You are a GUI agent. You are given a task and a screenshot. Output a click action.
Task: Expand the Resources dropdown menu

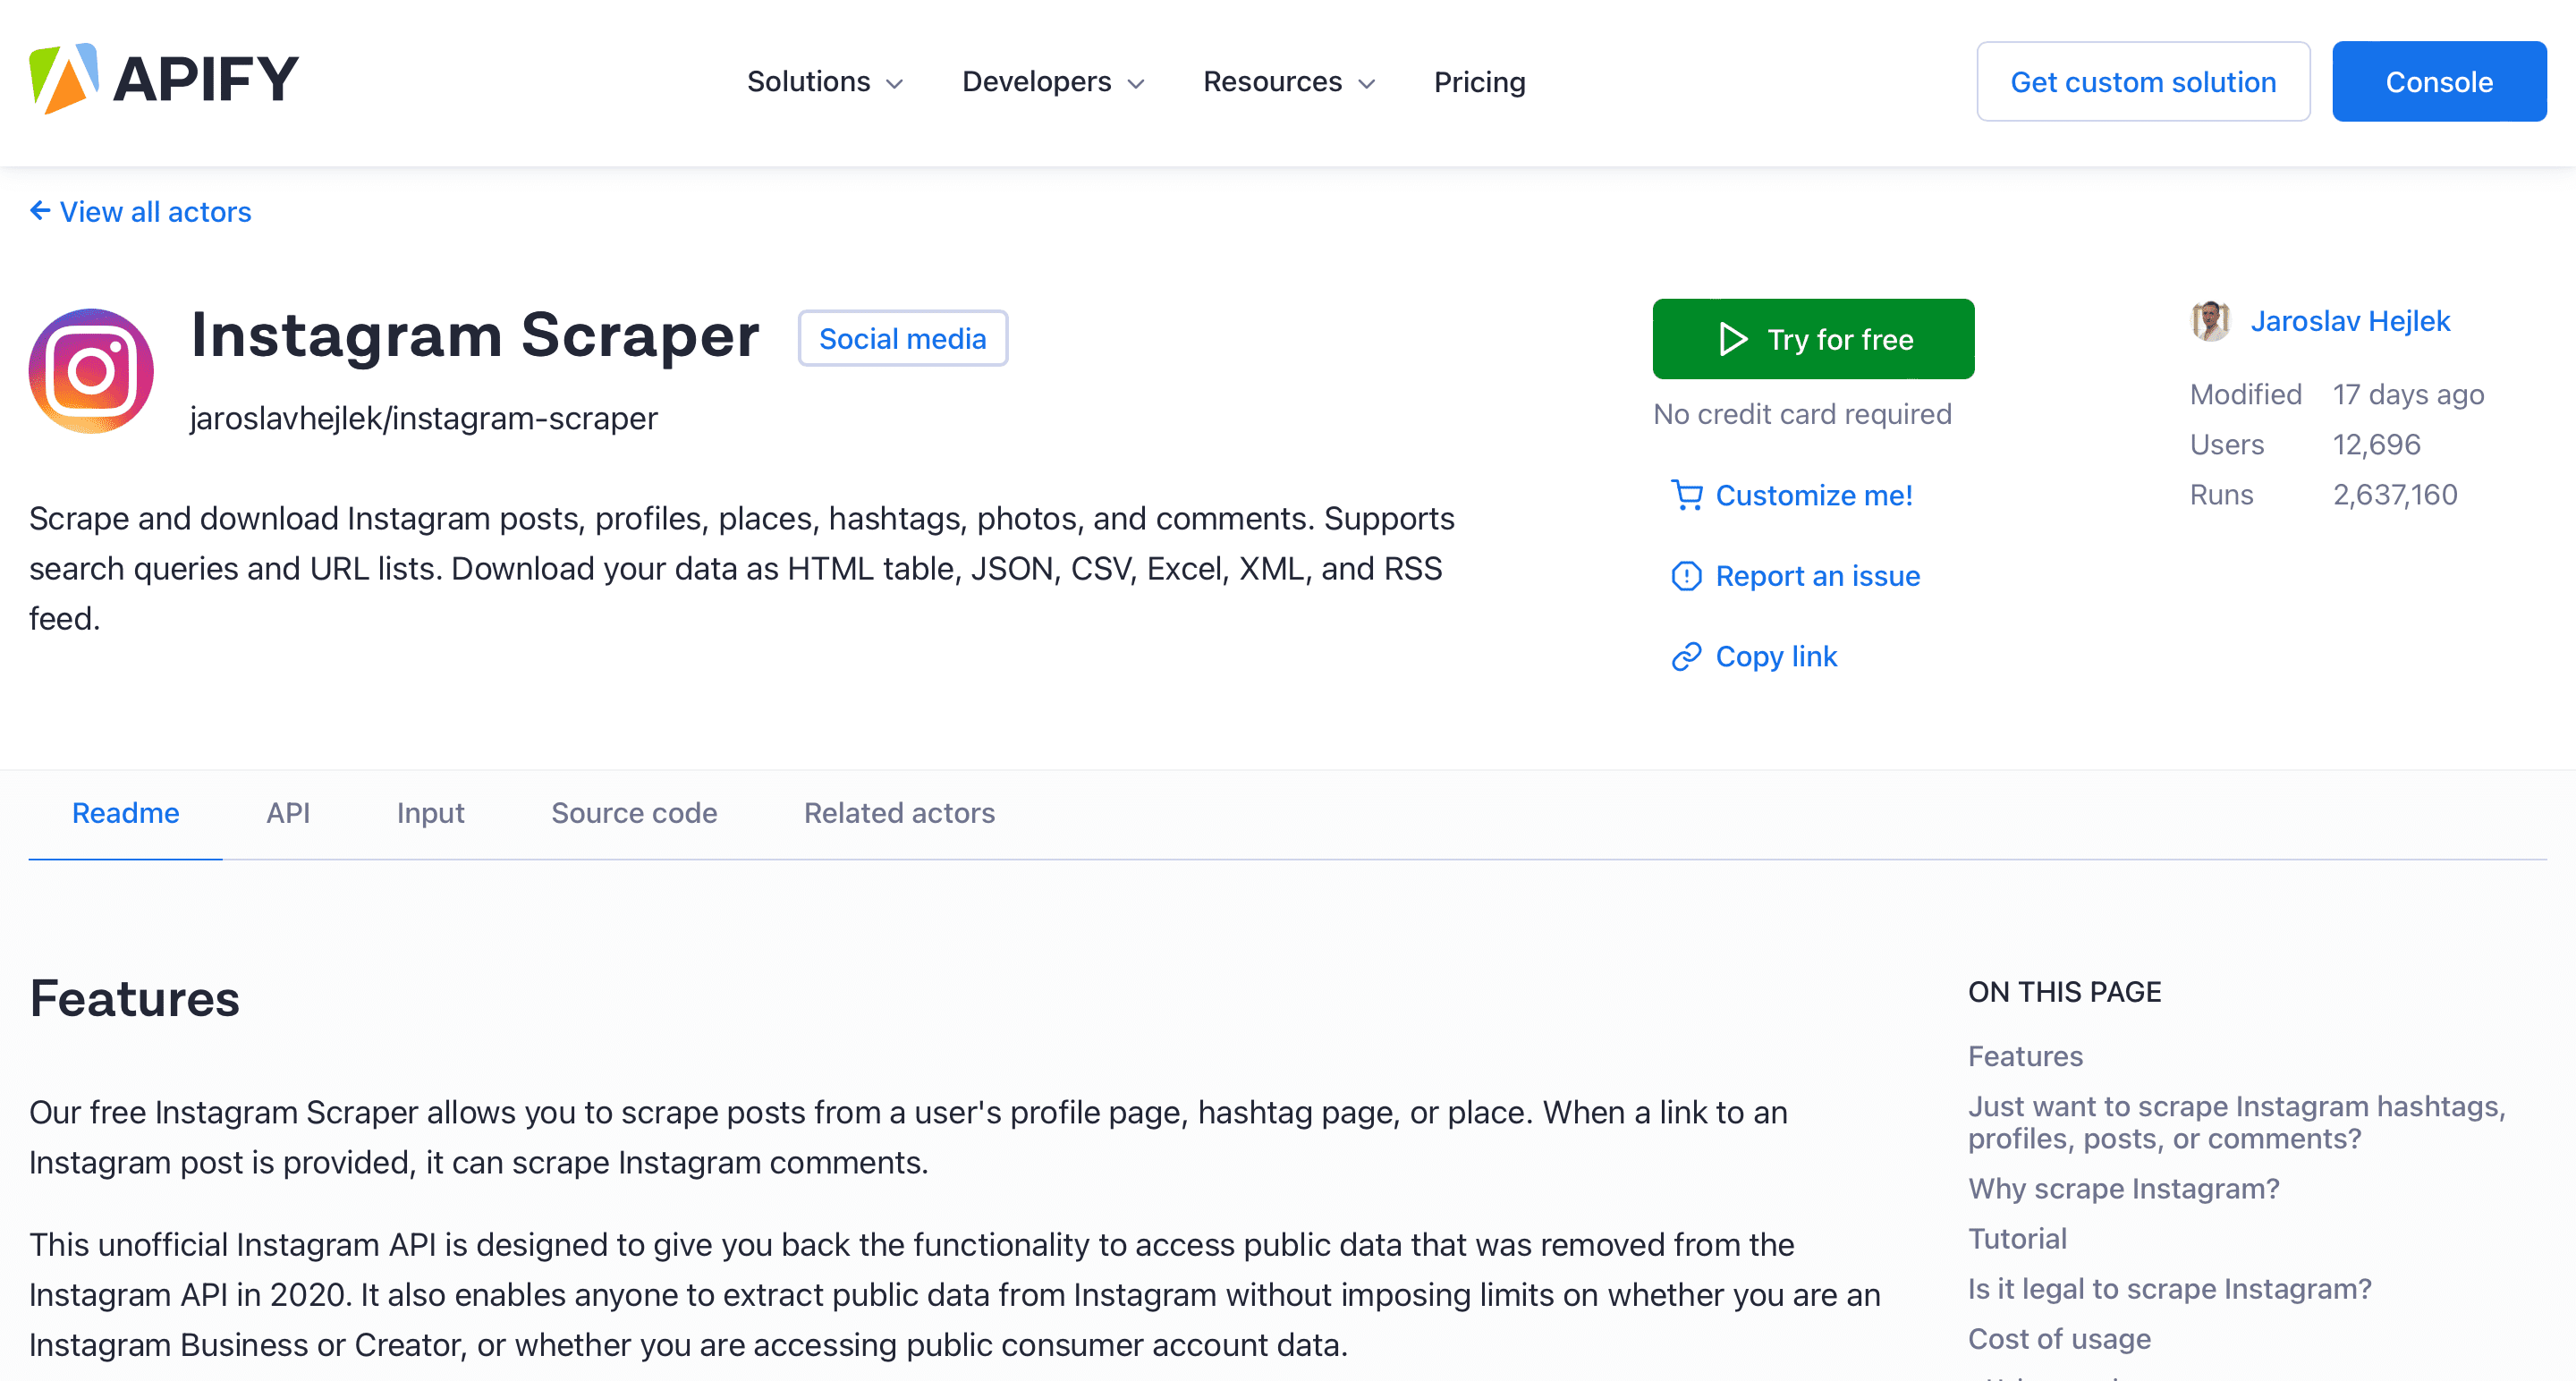tap(1288, 81)
